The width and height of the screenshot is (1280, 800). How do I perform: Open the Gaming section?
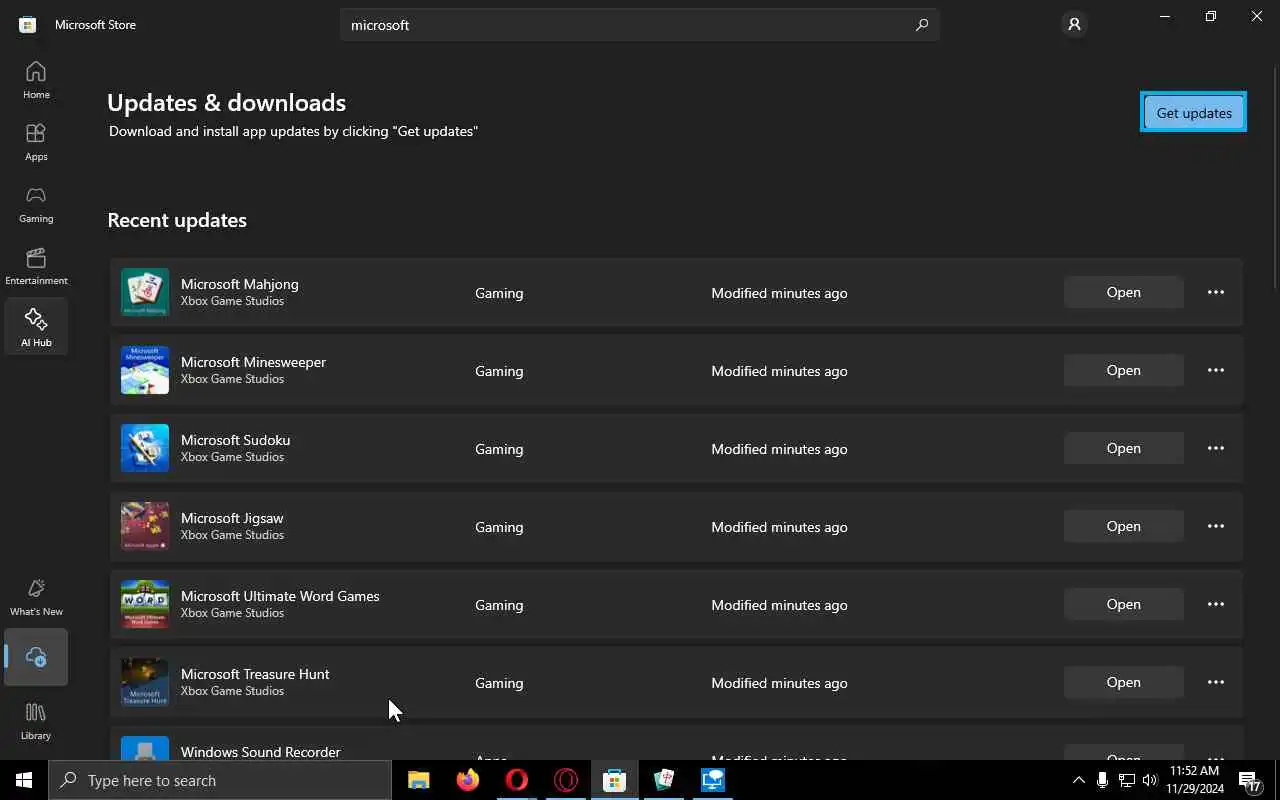click(36, 204)
